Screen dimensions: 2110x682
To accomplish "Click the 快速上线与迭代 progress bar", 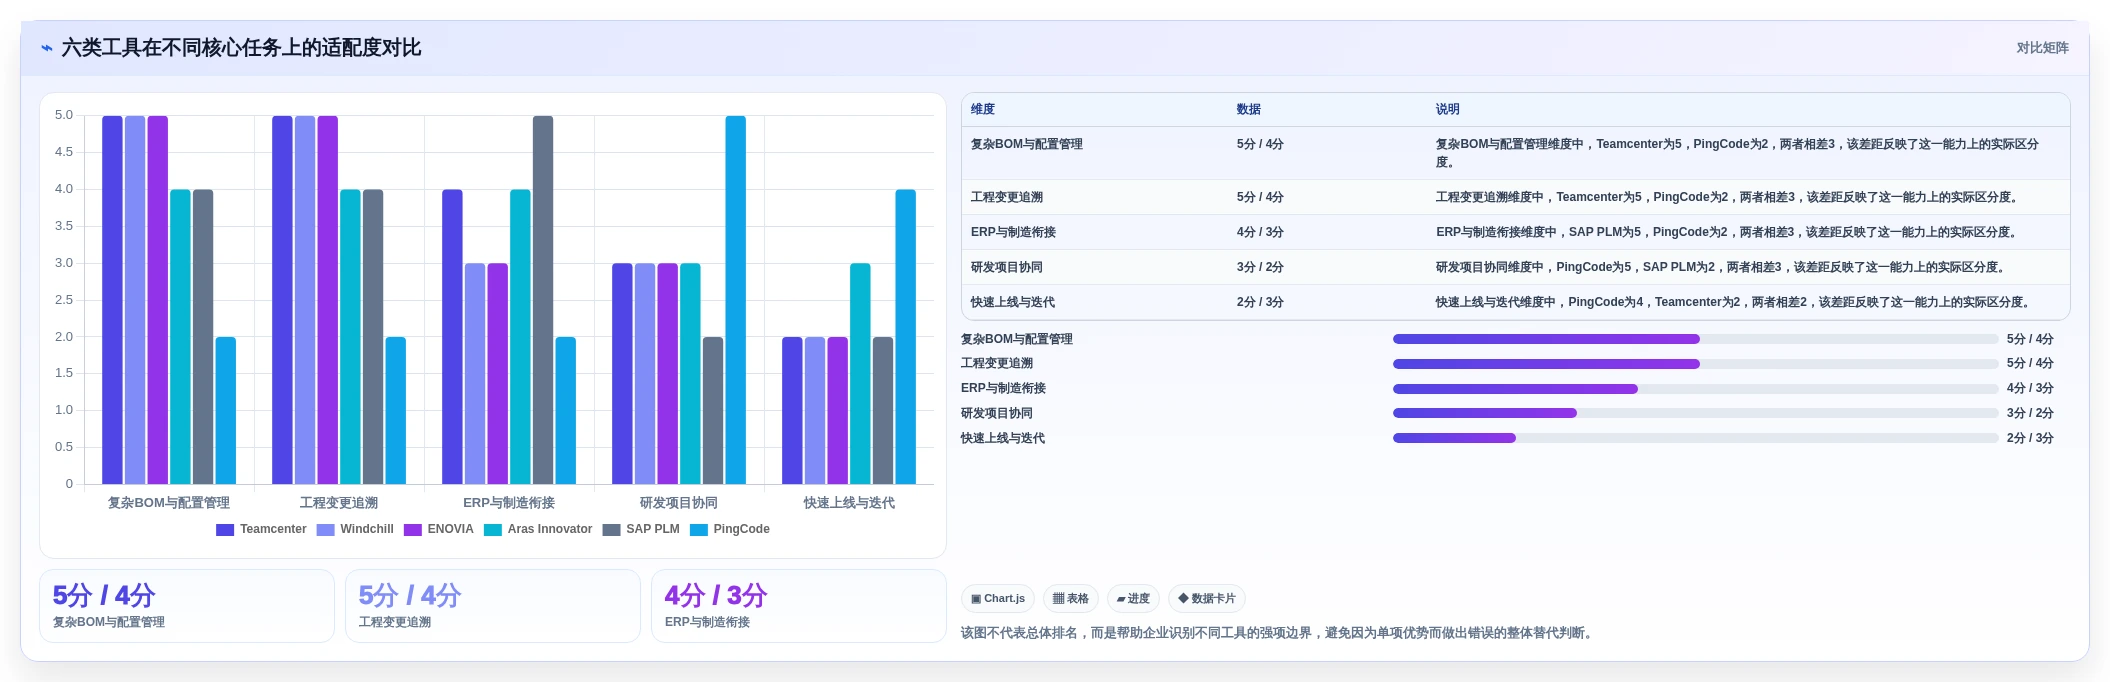I will coord(1695,438).
